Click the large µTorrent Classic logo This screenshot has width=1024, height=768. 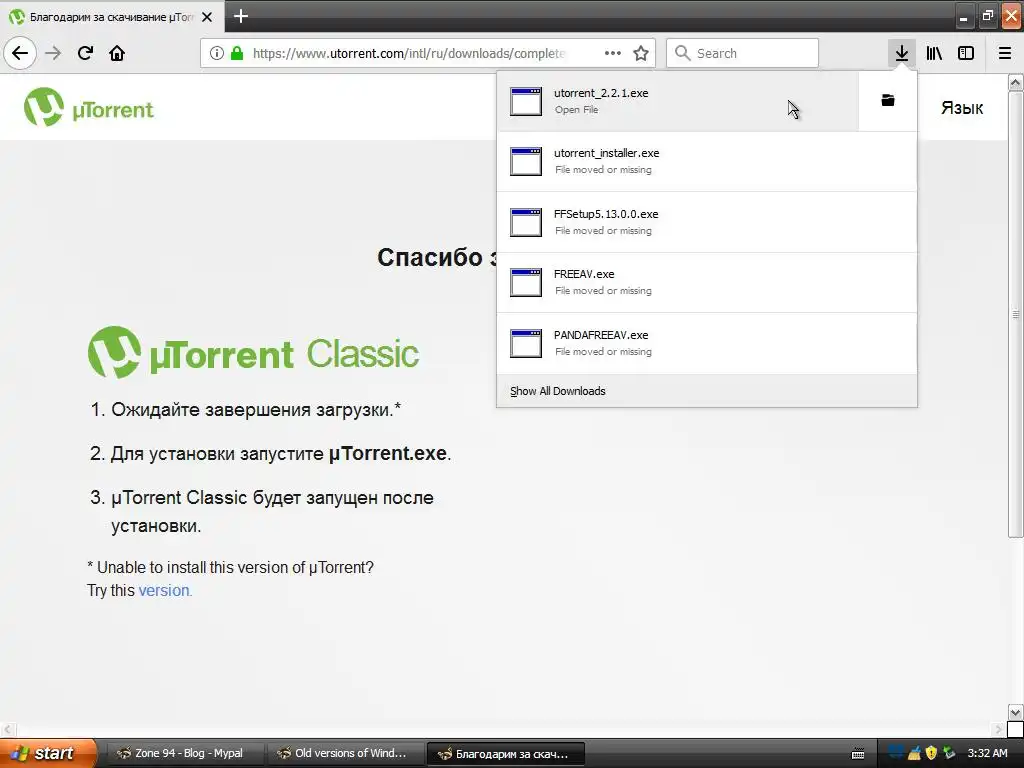coord(253,353)
